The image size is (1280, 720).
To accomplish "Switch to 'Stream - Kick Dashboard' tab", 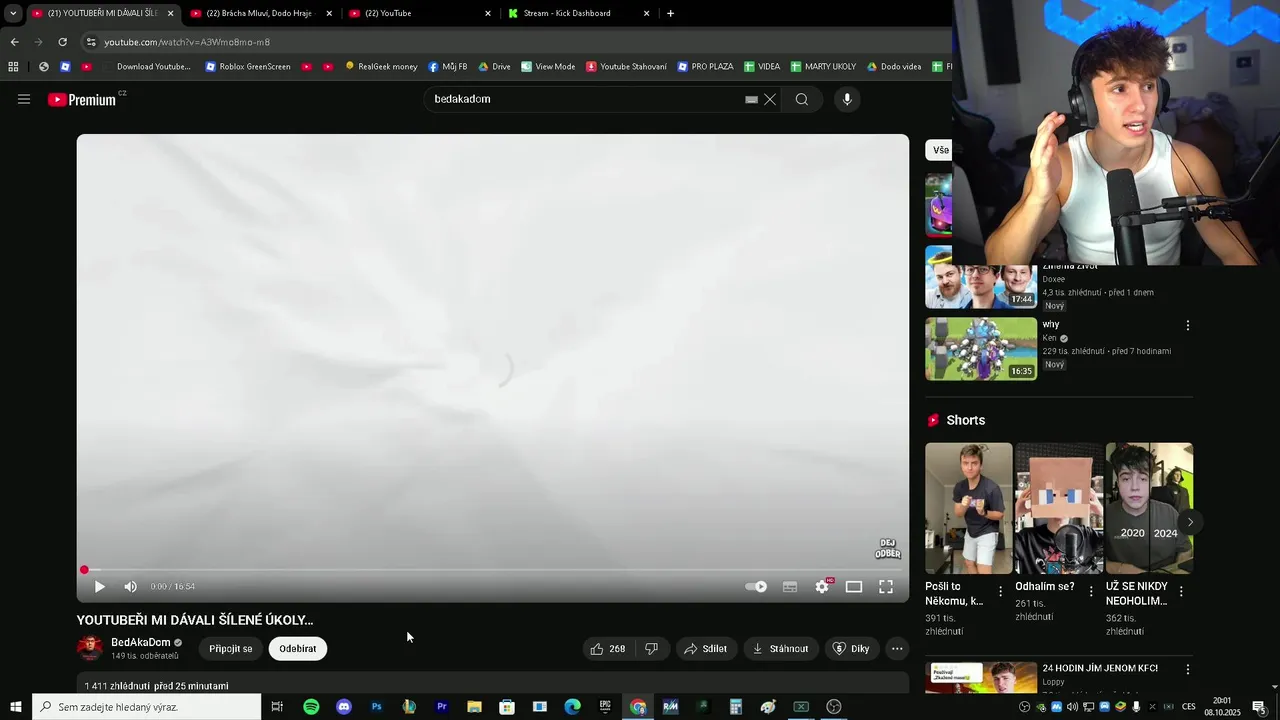I will [x=577, y=13].
